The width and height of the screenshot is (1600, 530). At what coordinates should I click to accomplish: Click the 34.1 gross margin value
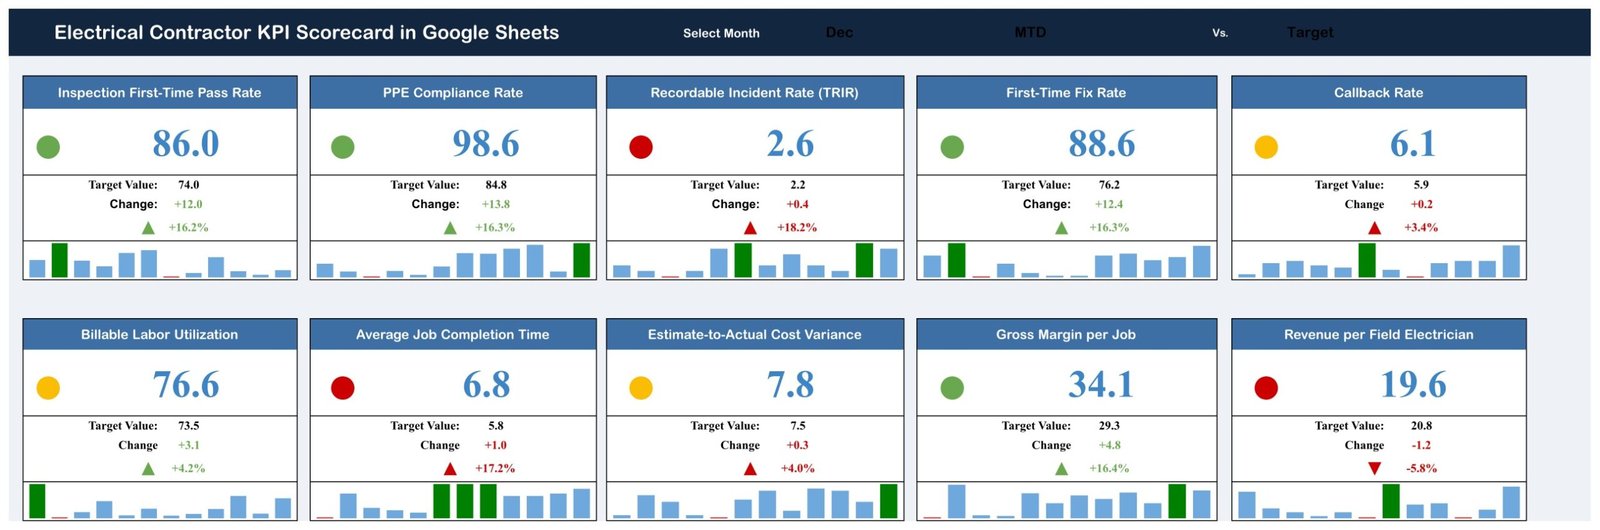tap(1102, 385)
